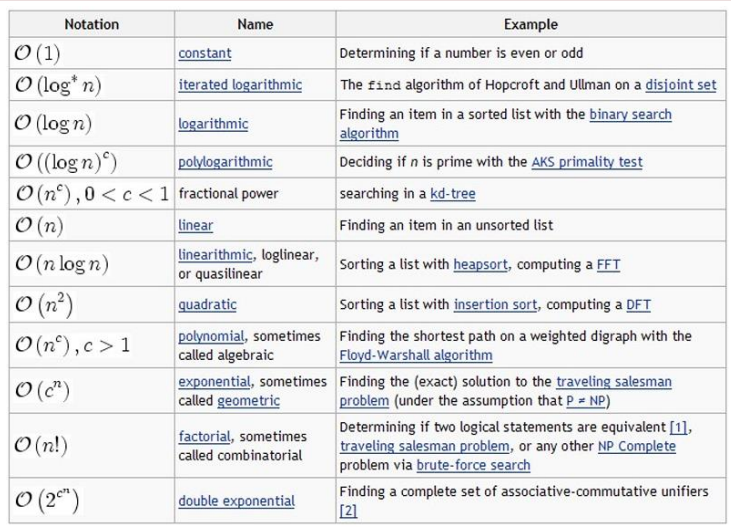Follow the iterated logarithmic link
The height and width of the screenshot is (528, 731).
(240, 85)
